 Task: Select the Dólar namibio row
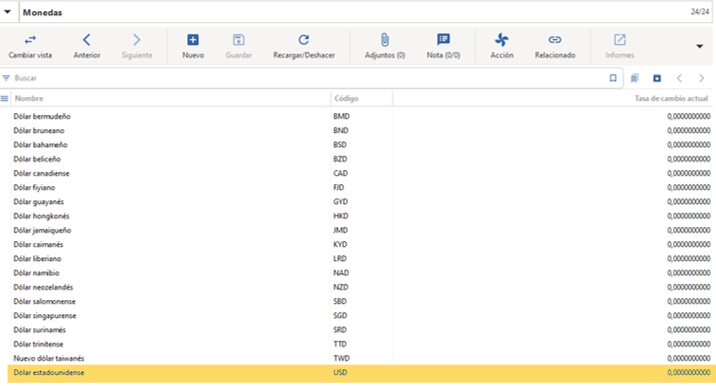point(360,273)
